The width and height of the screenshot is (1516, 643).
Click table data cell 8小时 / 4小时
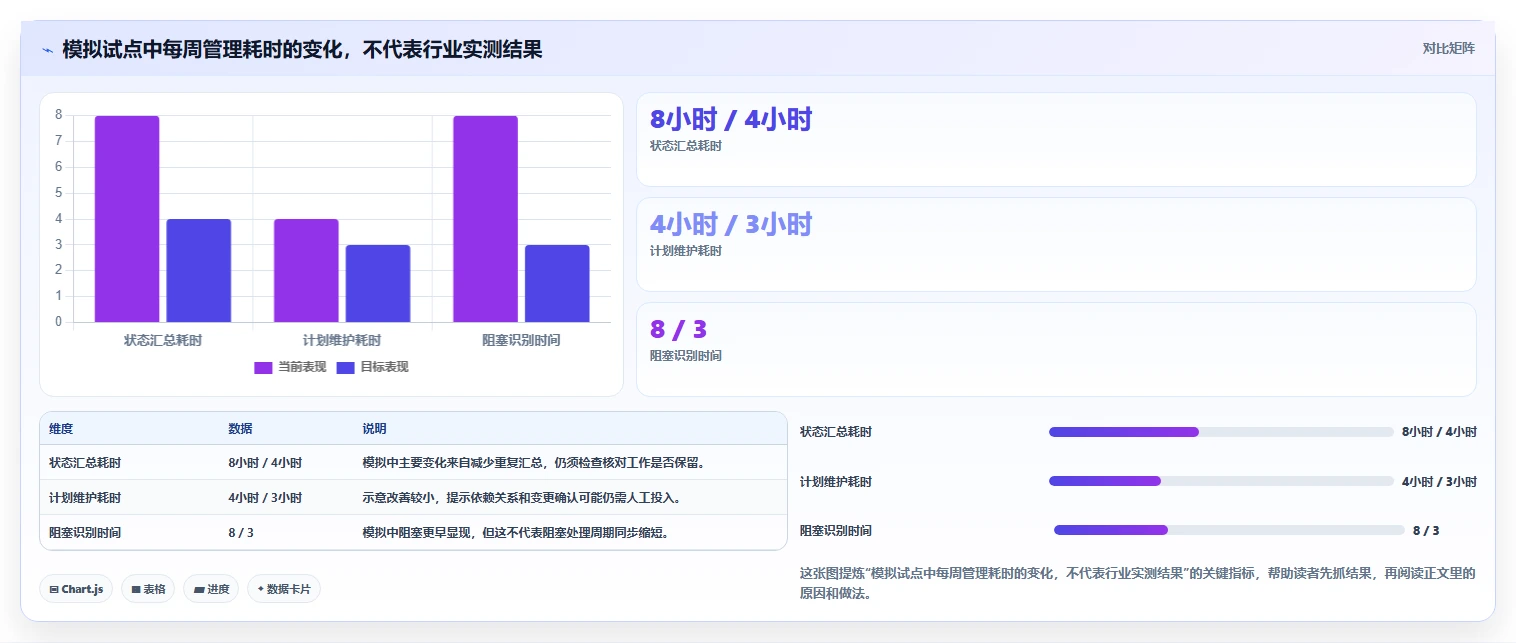[265, 463]
